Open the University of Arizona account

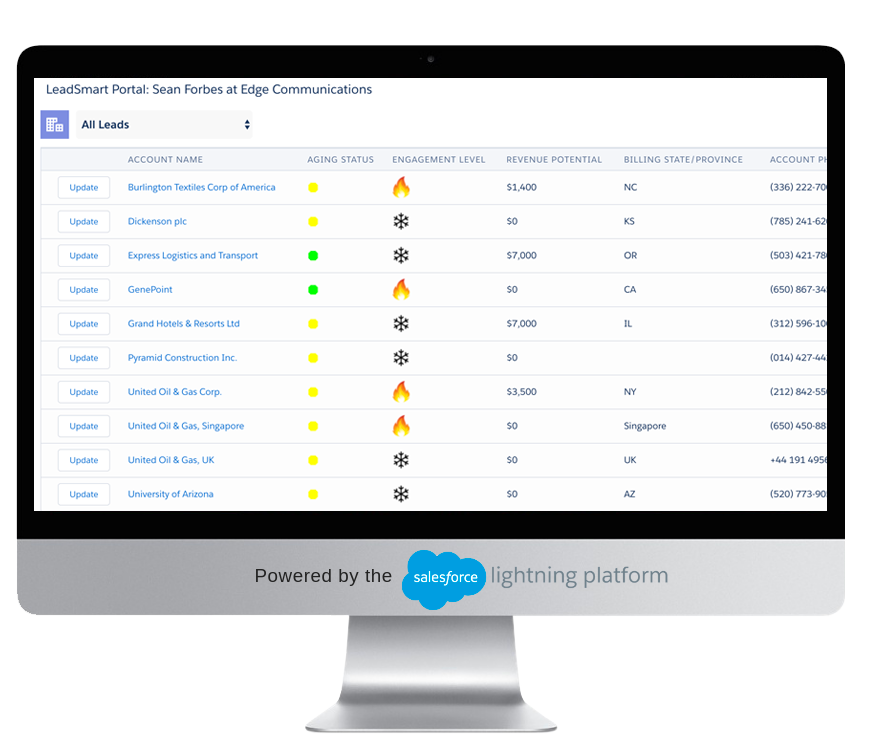point(171,494)
